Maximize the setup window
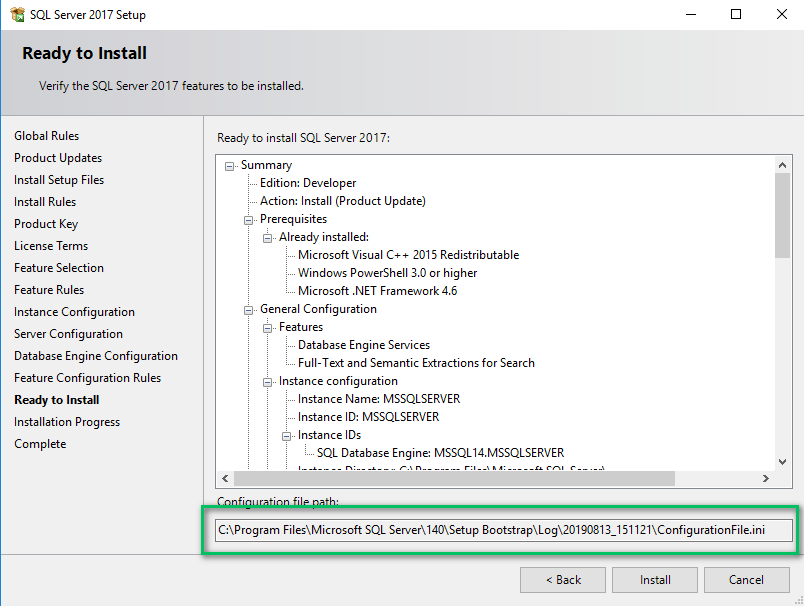 [736, 14]
